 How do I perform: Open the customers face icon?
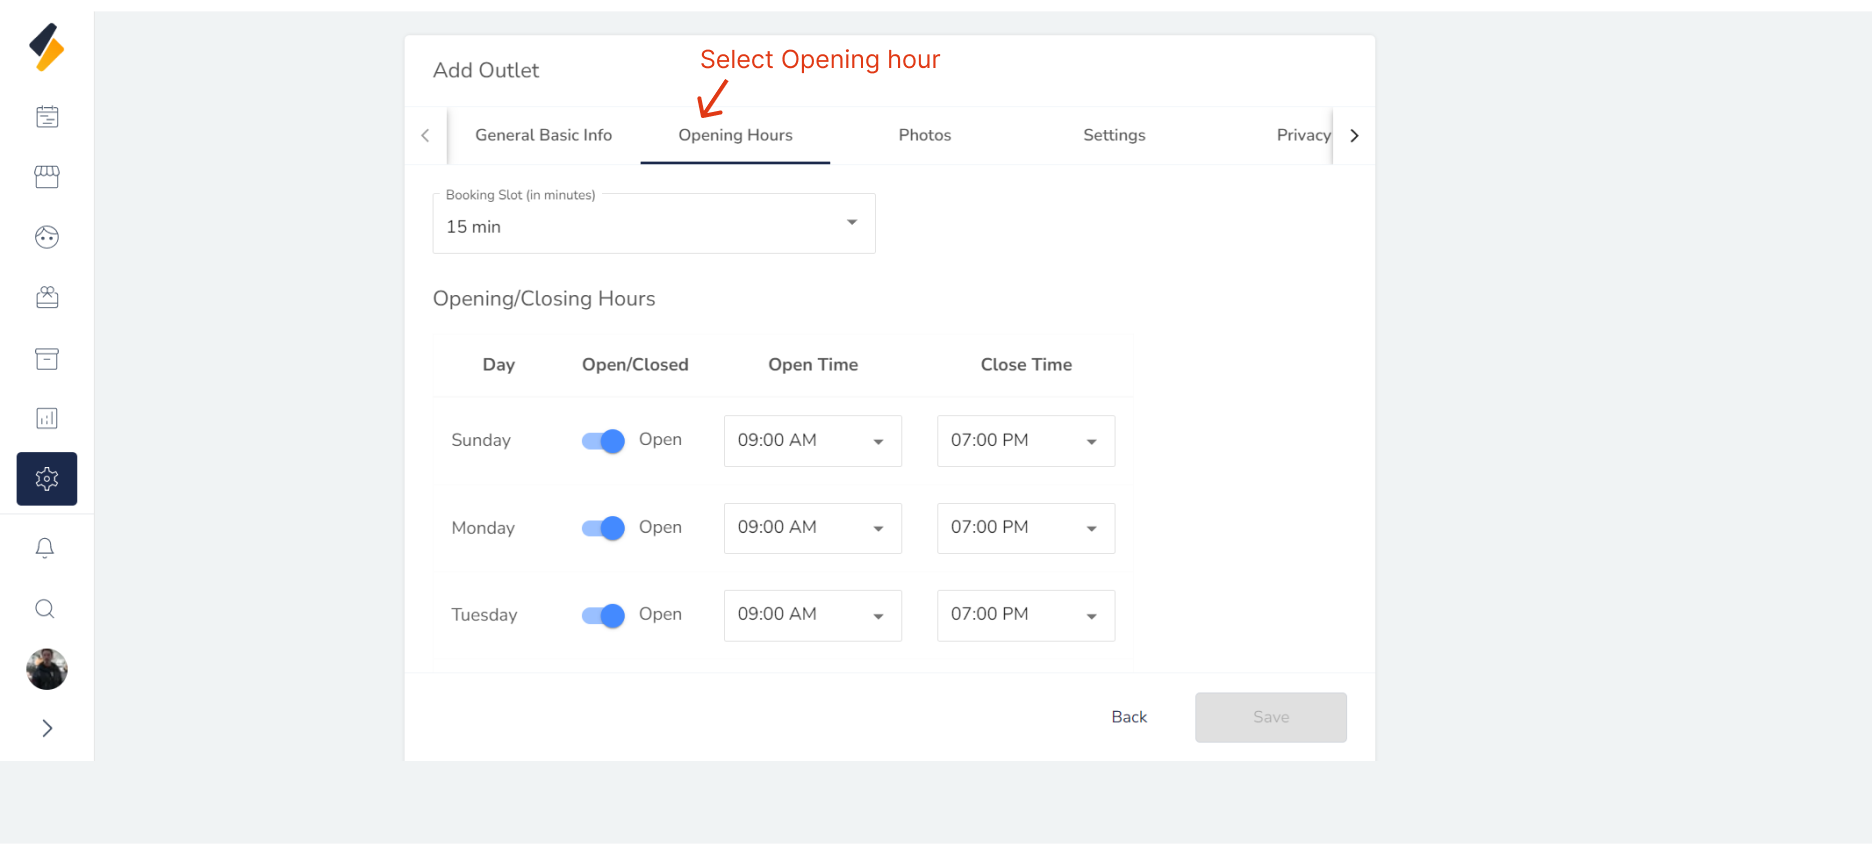coord(47,237)
